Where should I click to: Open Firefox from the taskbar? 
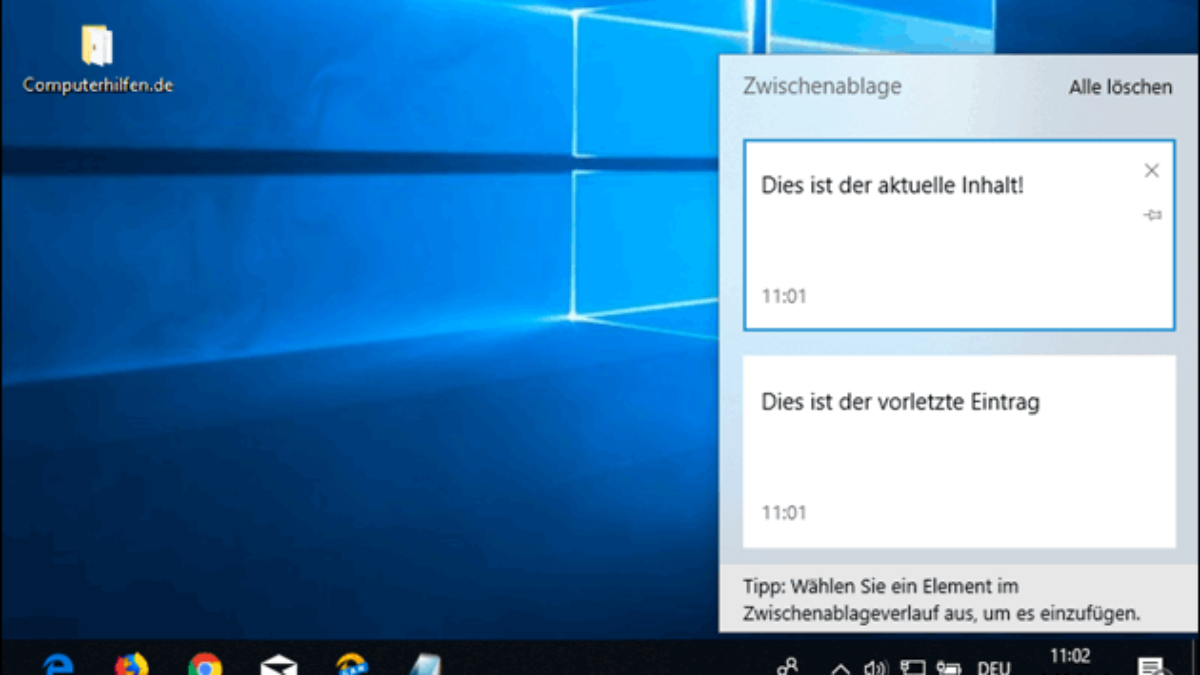point(131,665)
